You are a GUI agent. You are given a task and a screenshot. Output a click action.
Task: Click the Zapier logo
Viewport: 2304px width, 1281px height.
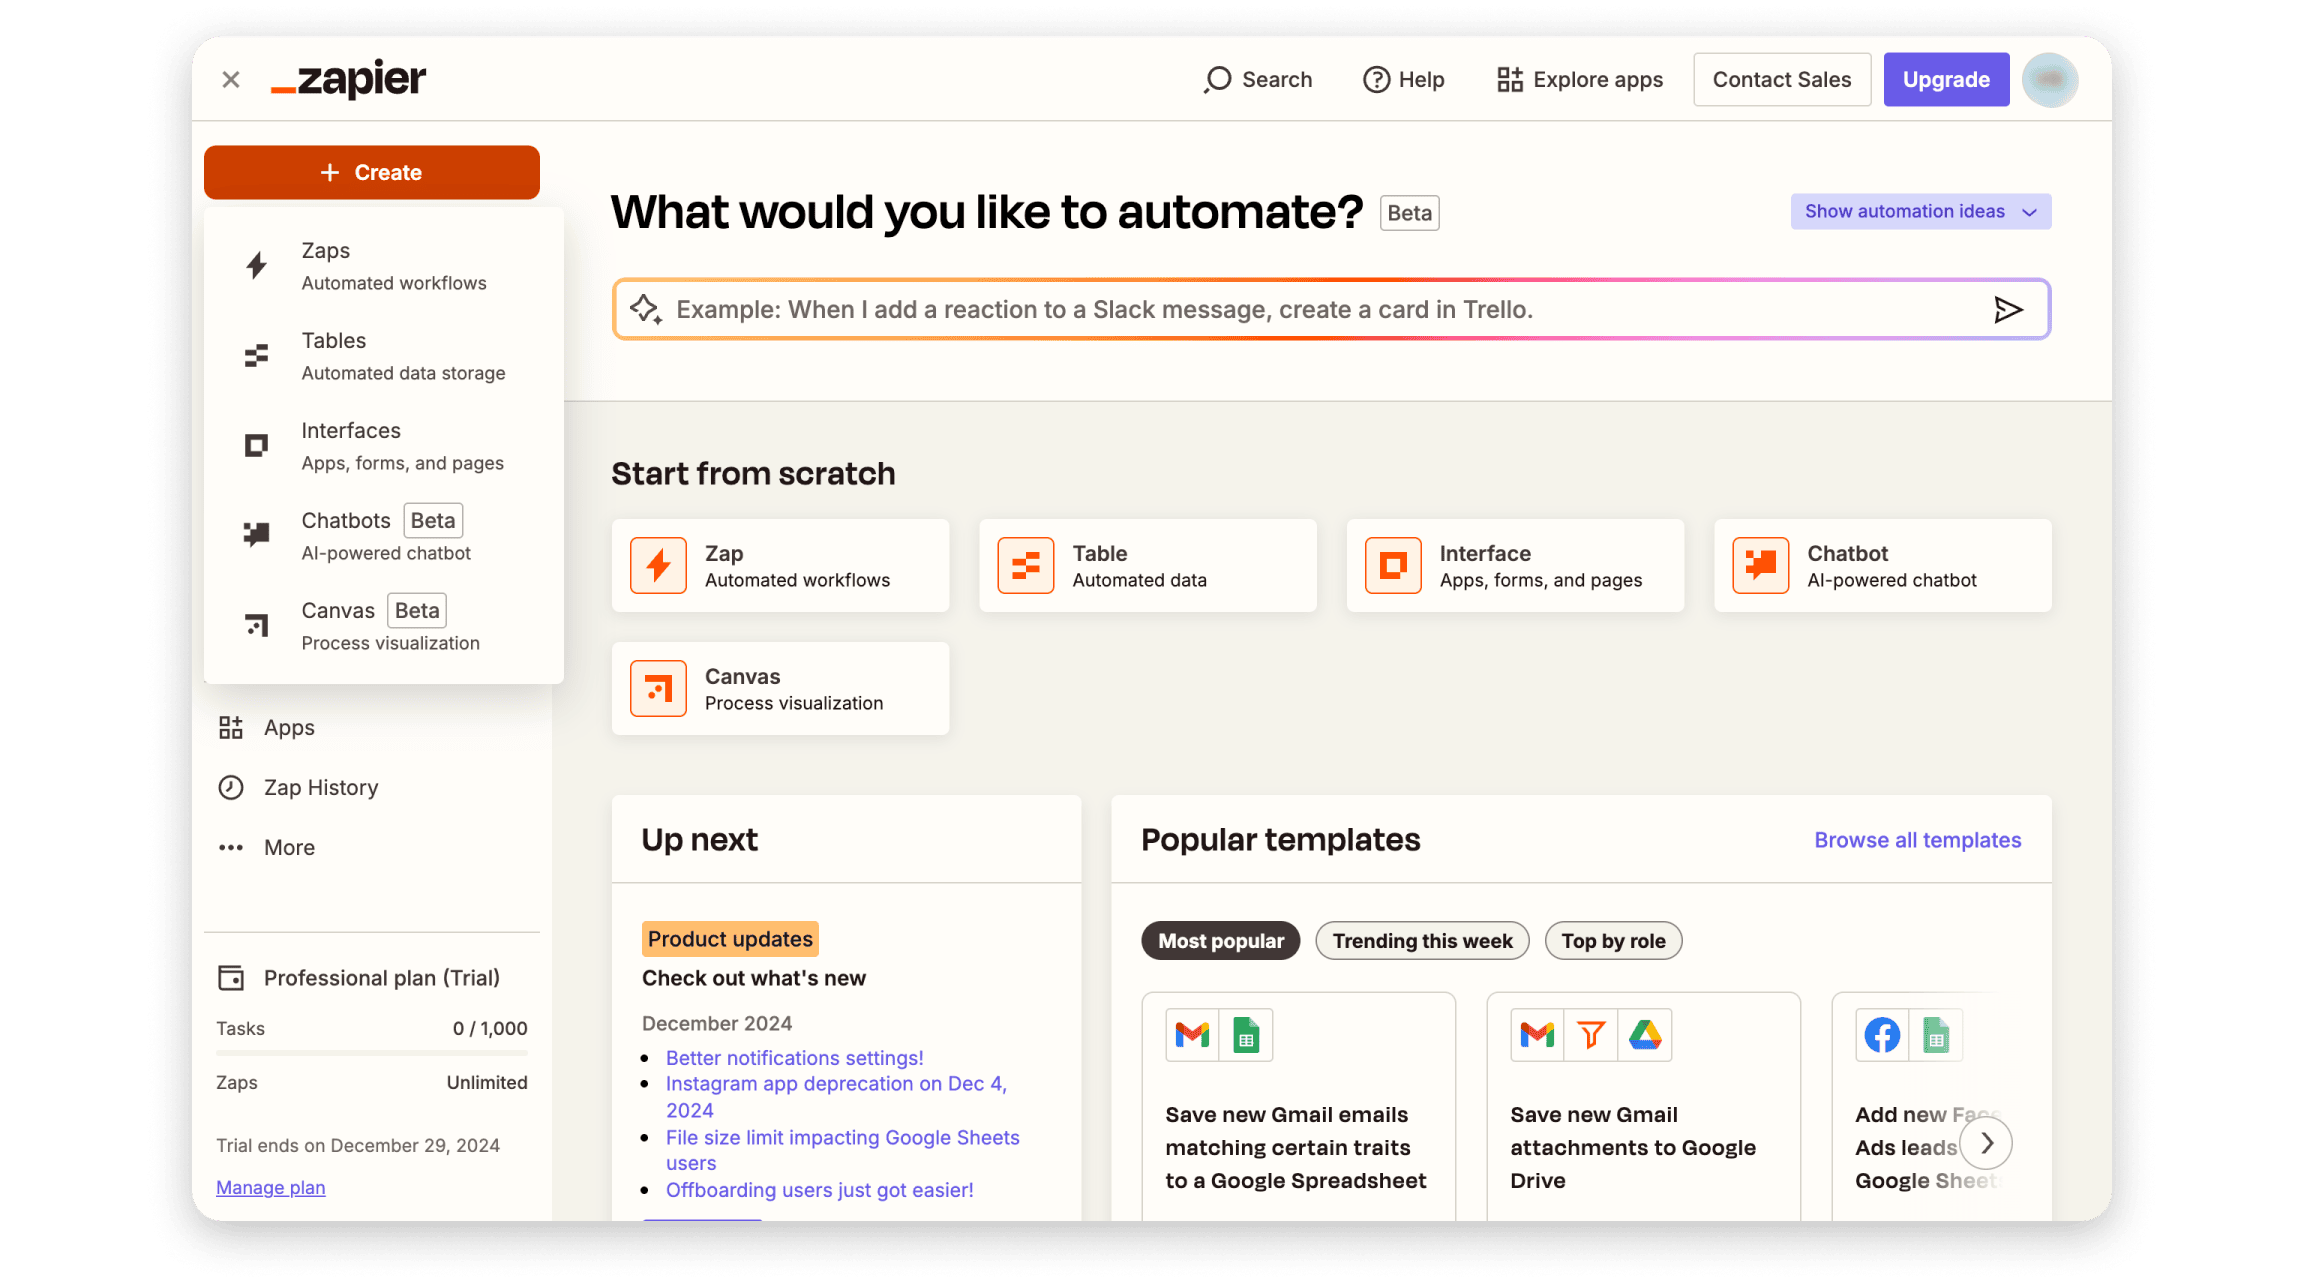click(x=348, y=78)
